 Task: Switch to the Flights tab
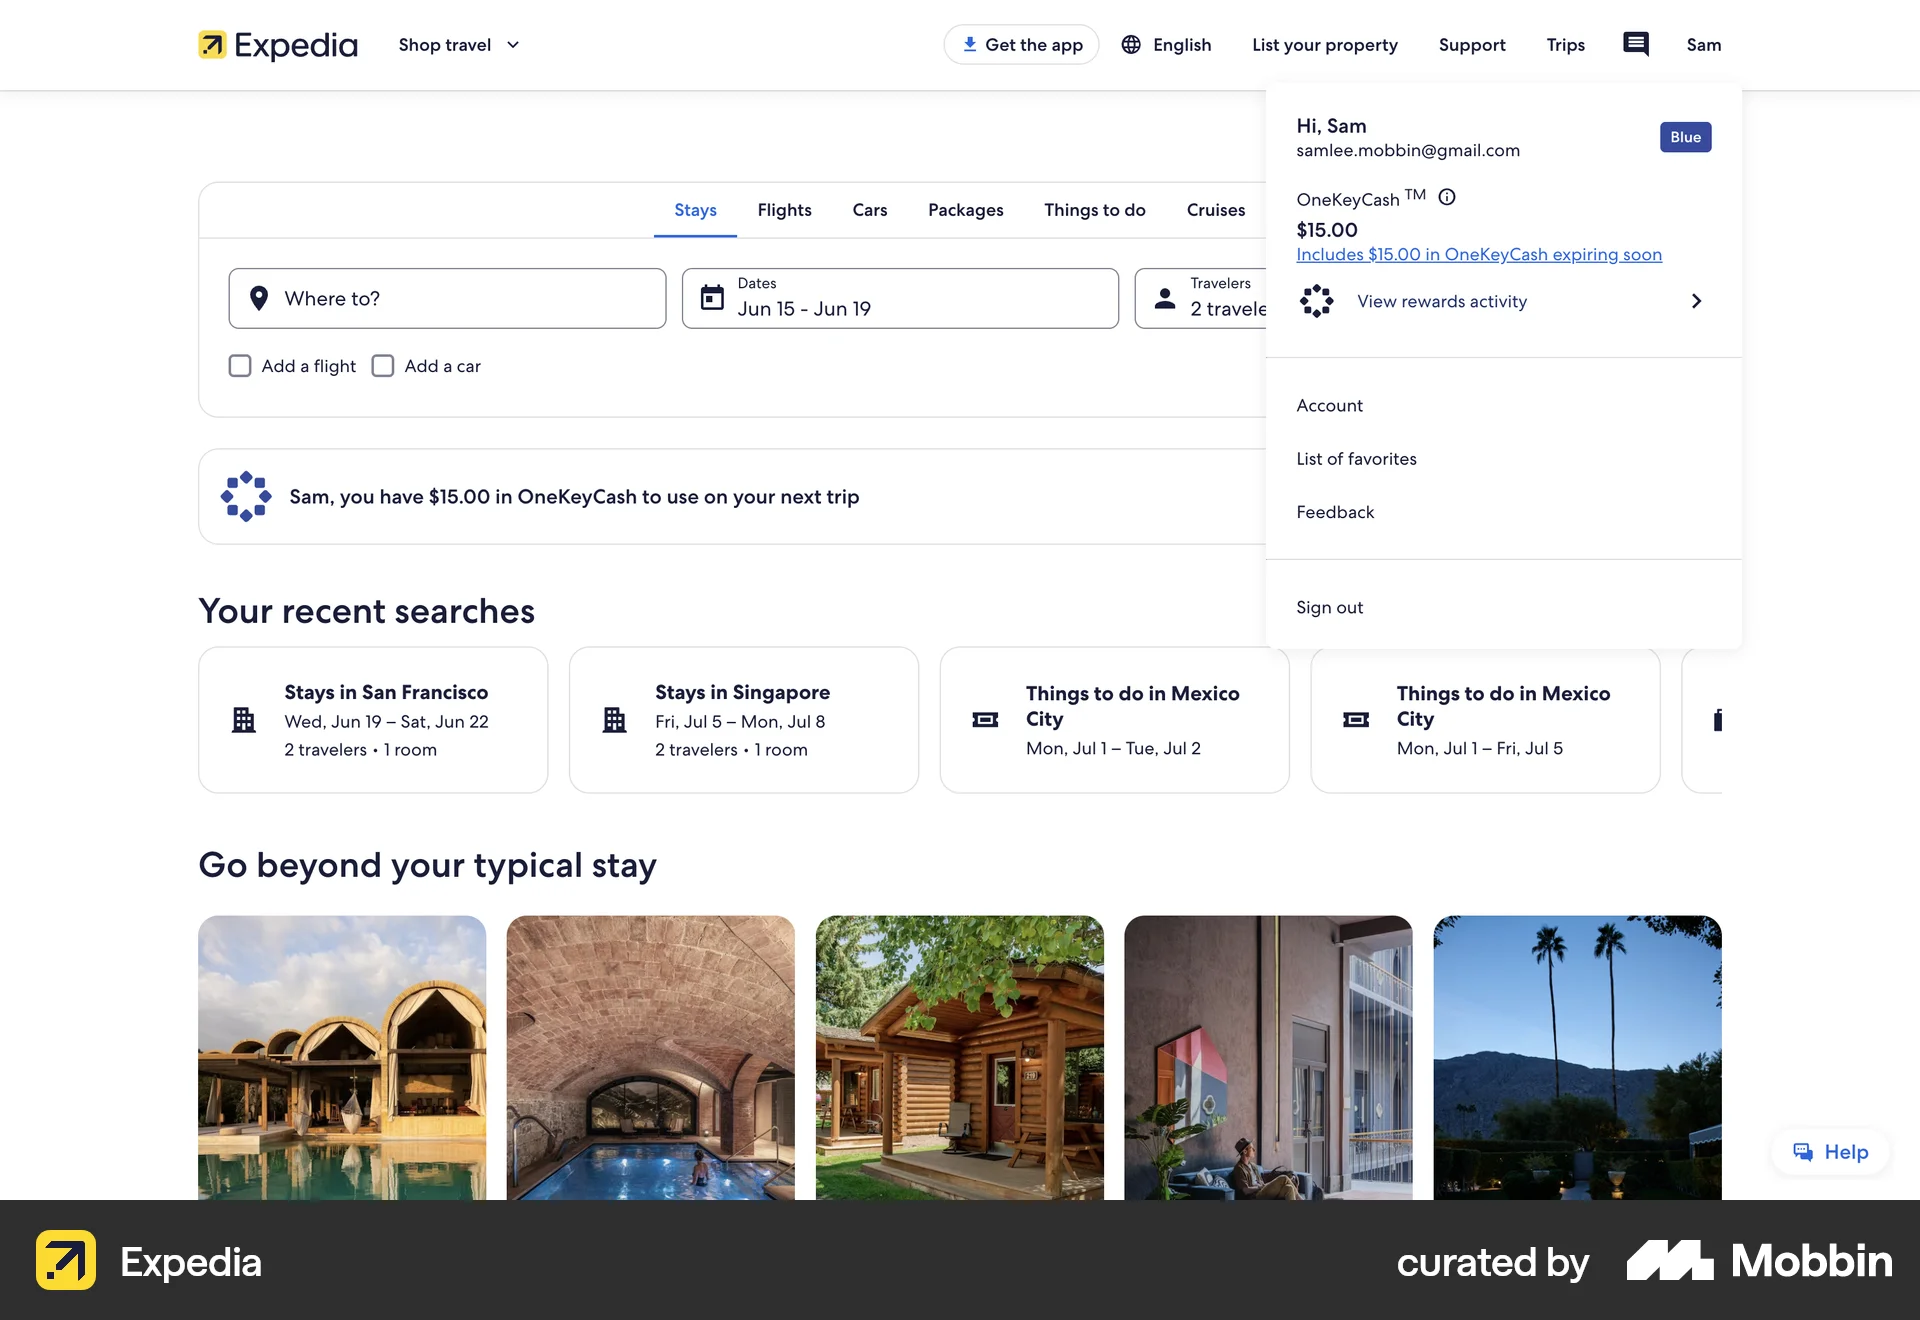784,210
